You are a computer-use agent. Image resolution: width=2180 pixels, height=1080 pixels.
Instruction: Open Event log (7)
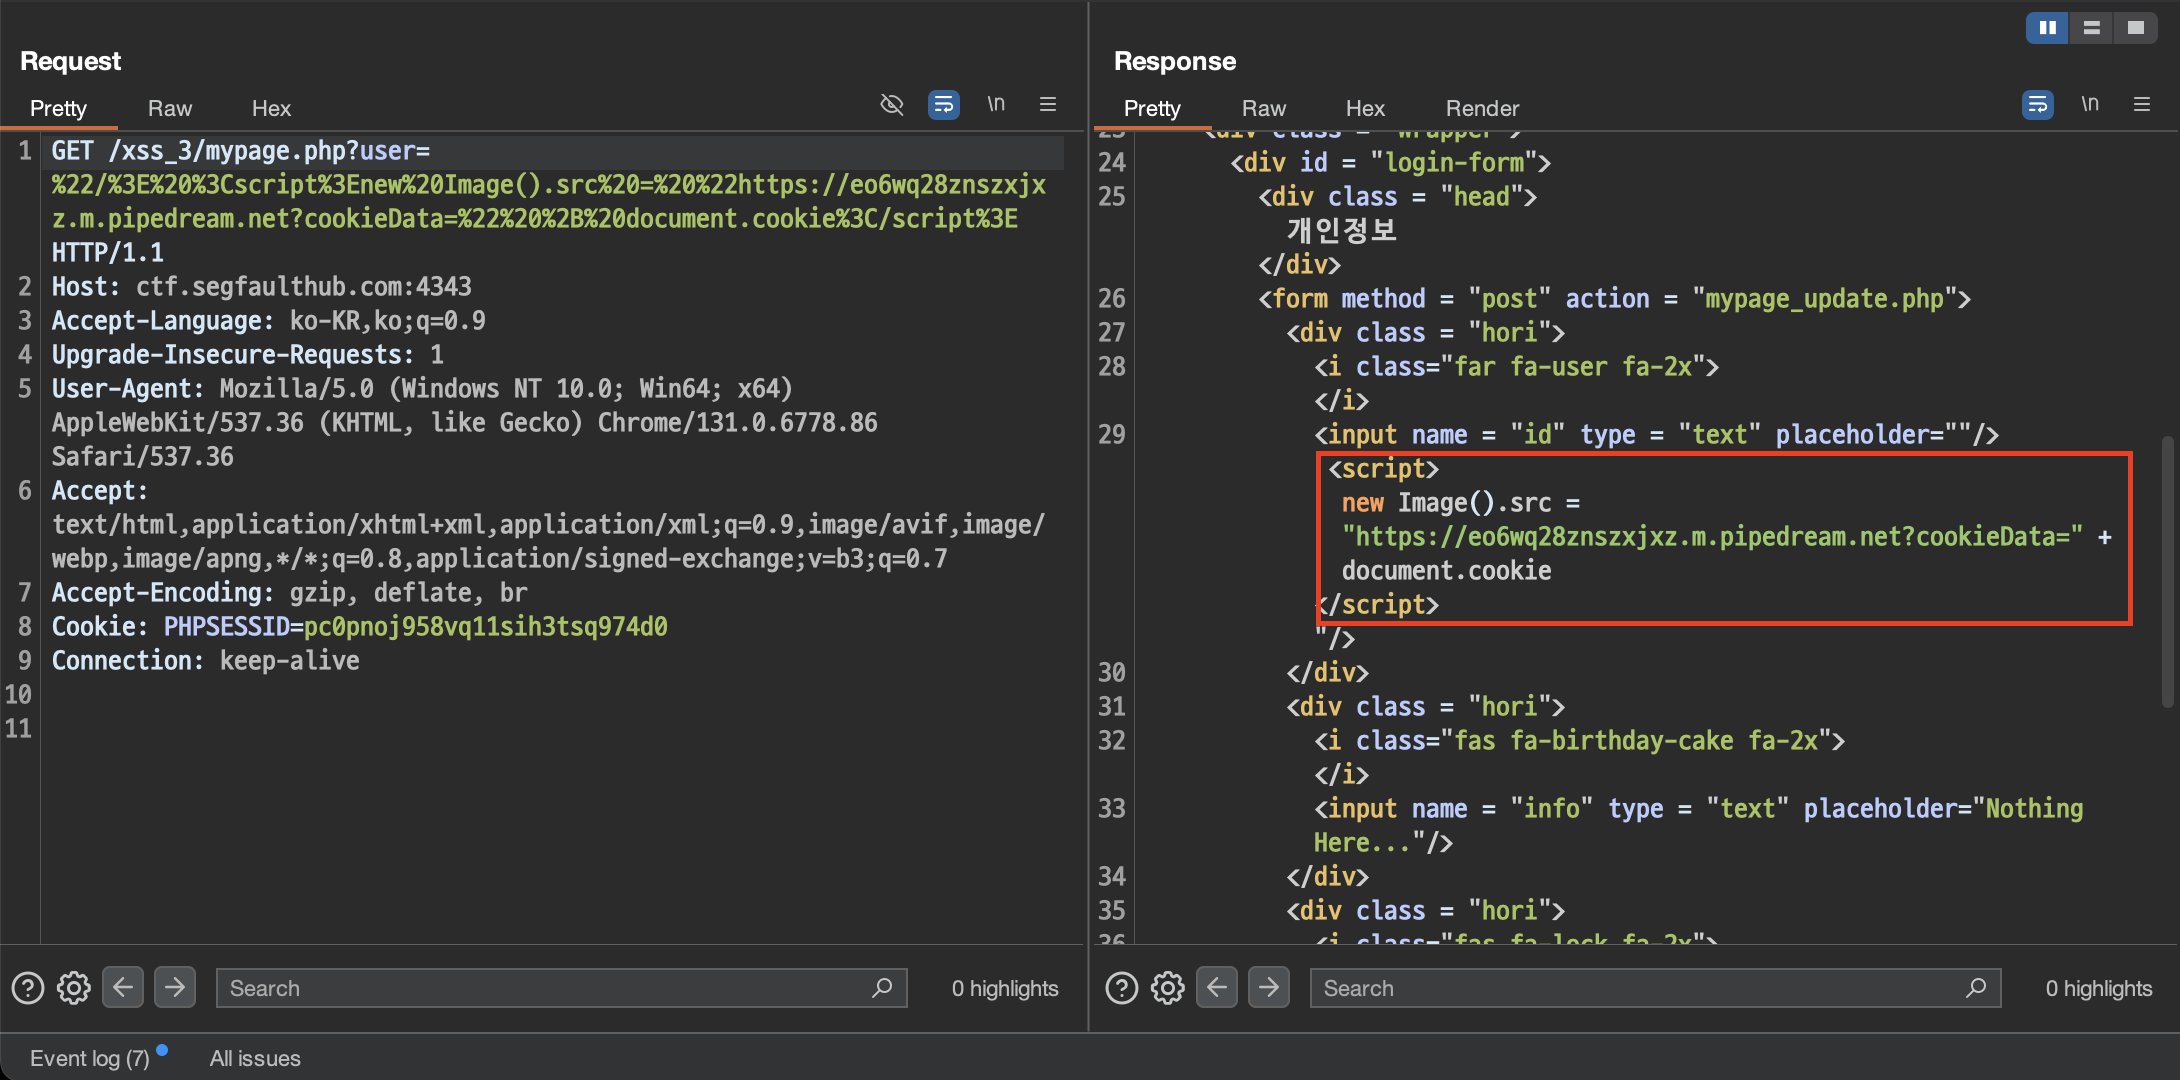[x=90, y=1058]
